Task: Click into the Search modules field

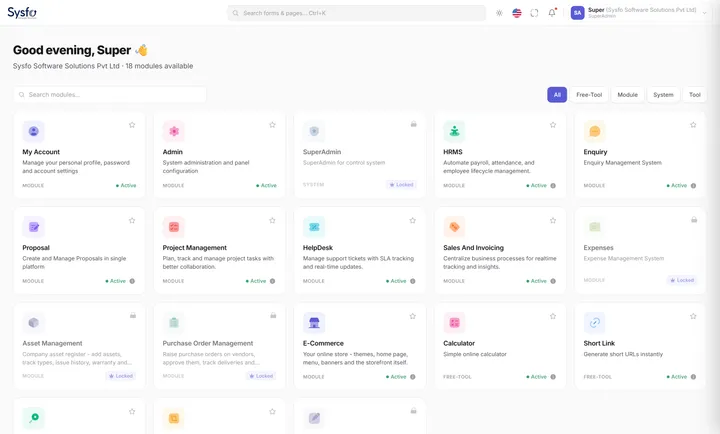Action: pyautogui.click(x=110, y=95)
